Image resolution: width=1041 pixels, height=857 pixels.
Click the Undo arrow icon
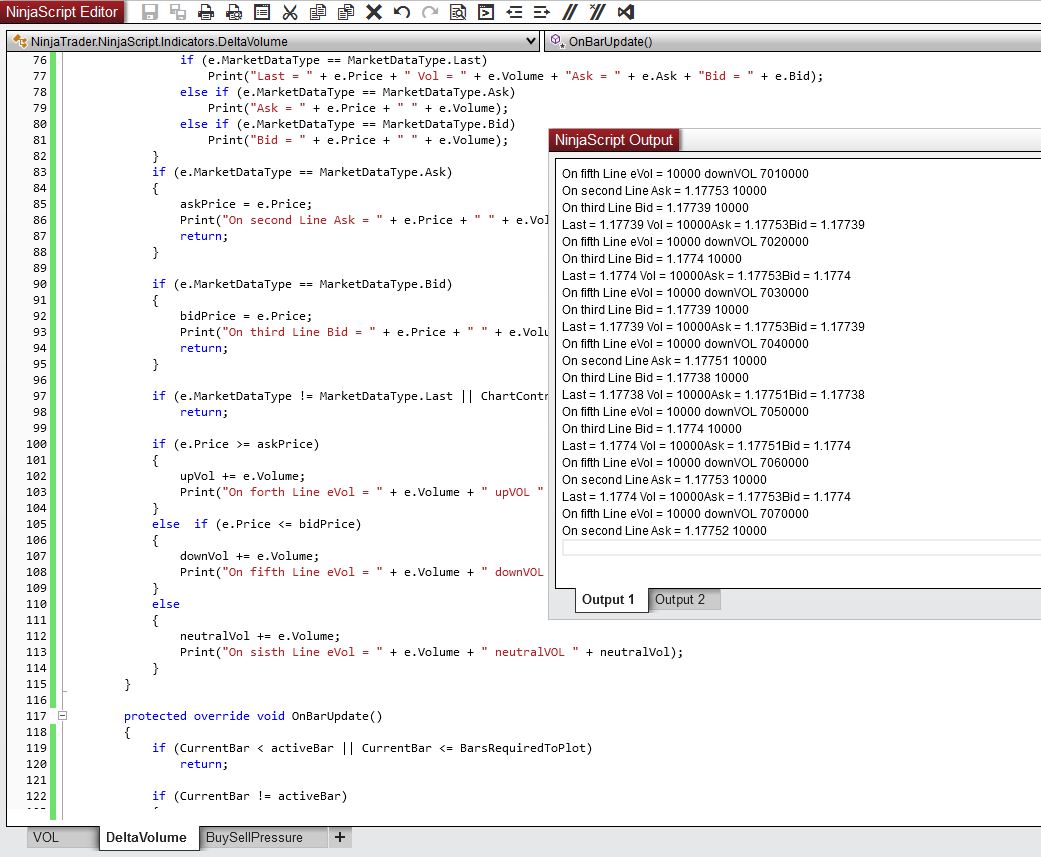[402, 13]
